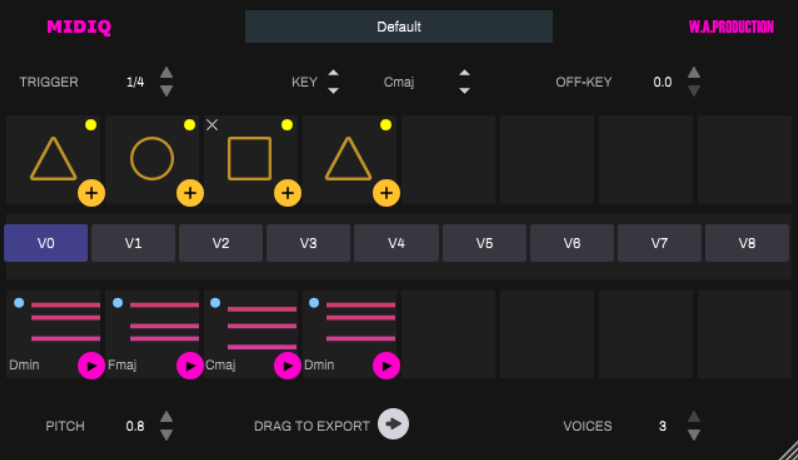Step KEY root up with arrow
Viewport: 798px width, 460px height.
click(x=333, y=73)
